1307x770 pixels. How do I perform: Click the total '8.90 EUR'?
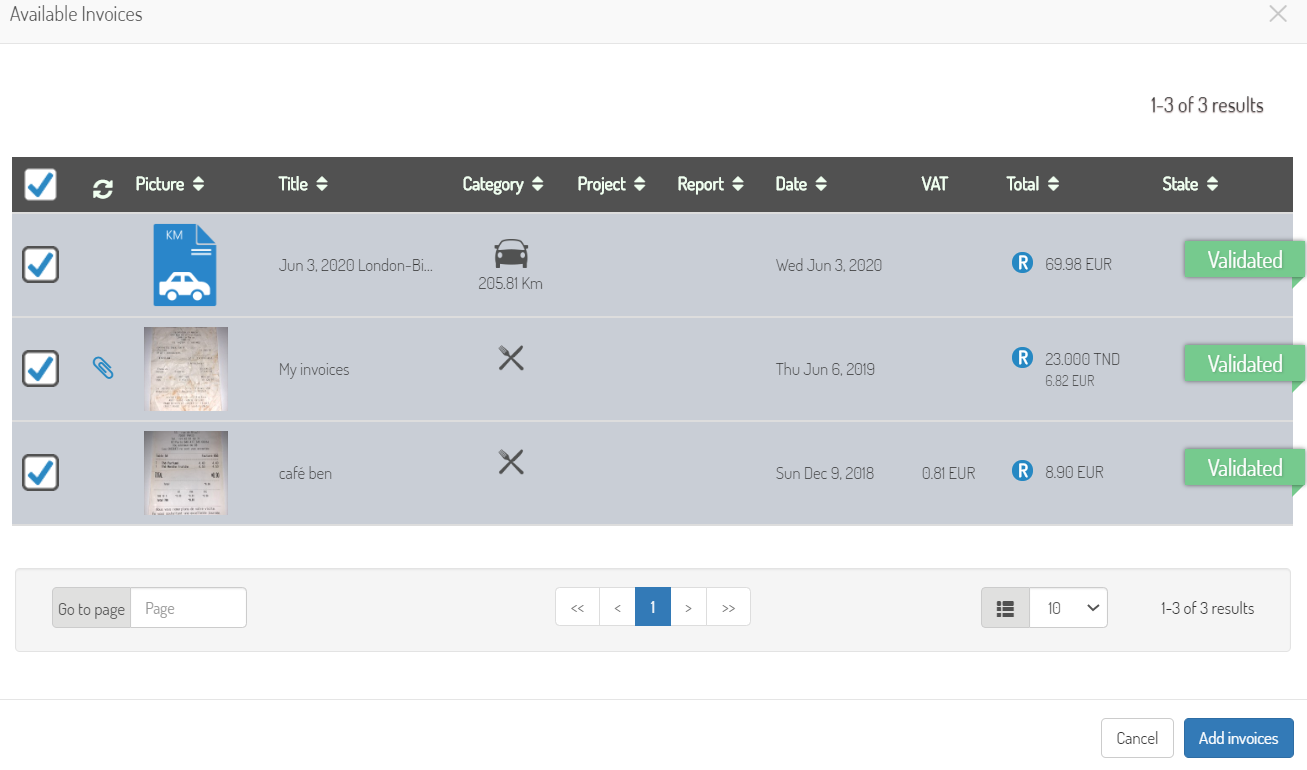click(x=1075, y=472)
